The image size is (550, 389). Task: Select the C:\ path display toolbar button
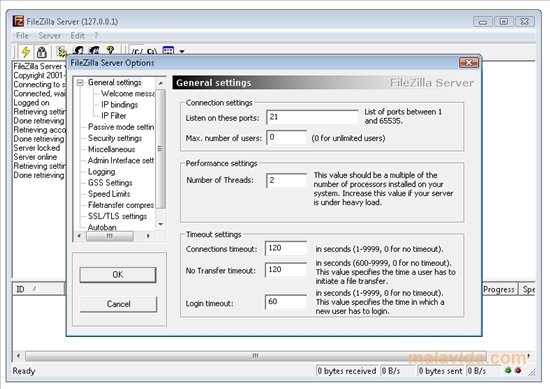152,52
